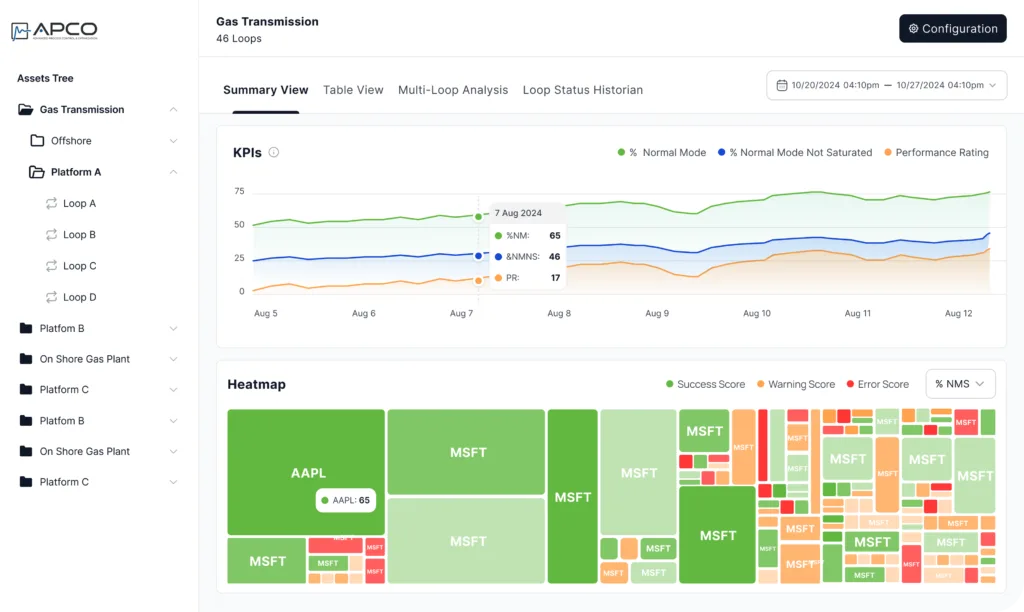Image resolution: width=1024 pixels, height=612 pixels.
Task: Open the % NMS dropdown
Action: point(960,384)
